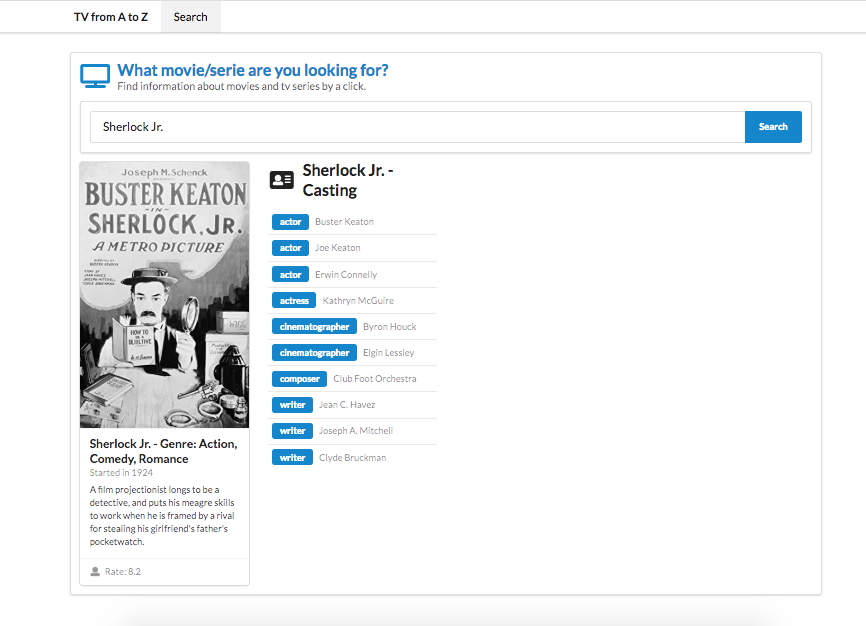
Task: Select the name Byron Houck
Action: tap(389, 327)
